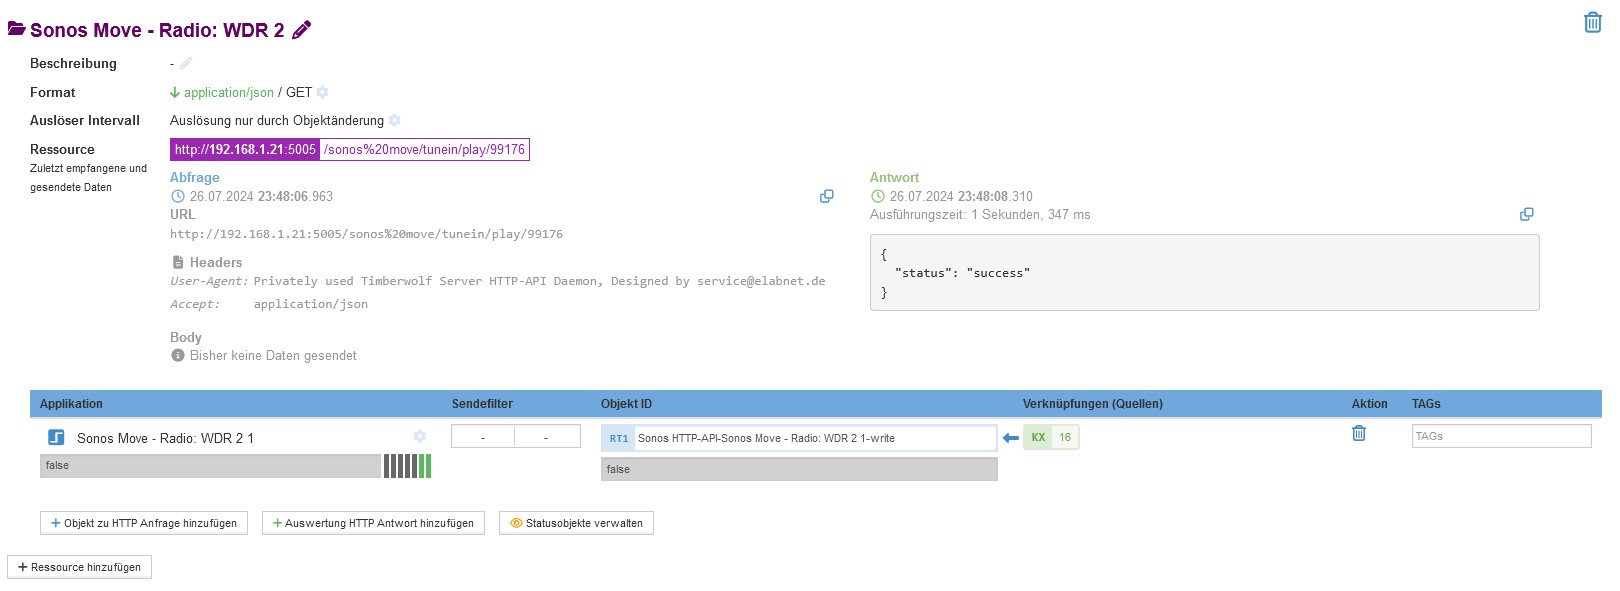This screenshot has height=591, width=1620.
Task: Click the application step icon in row
Action: (57, 438)
